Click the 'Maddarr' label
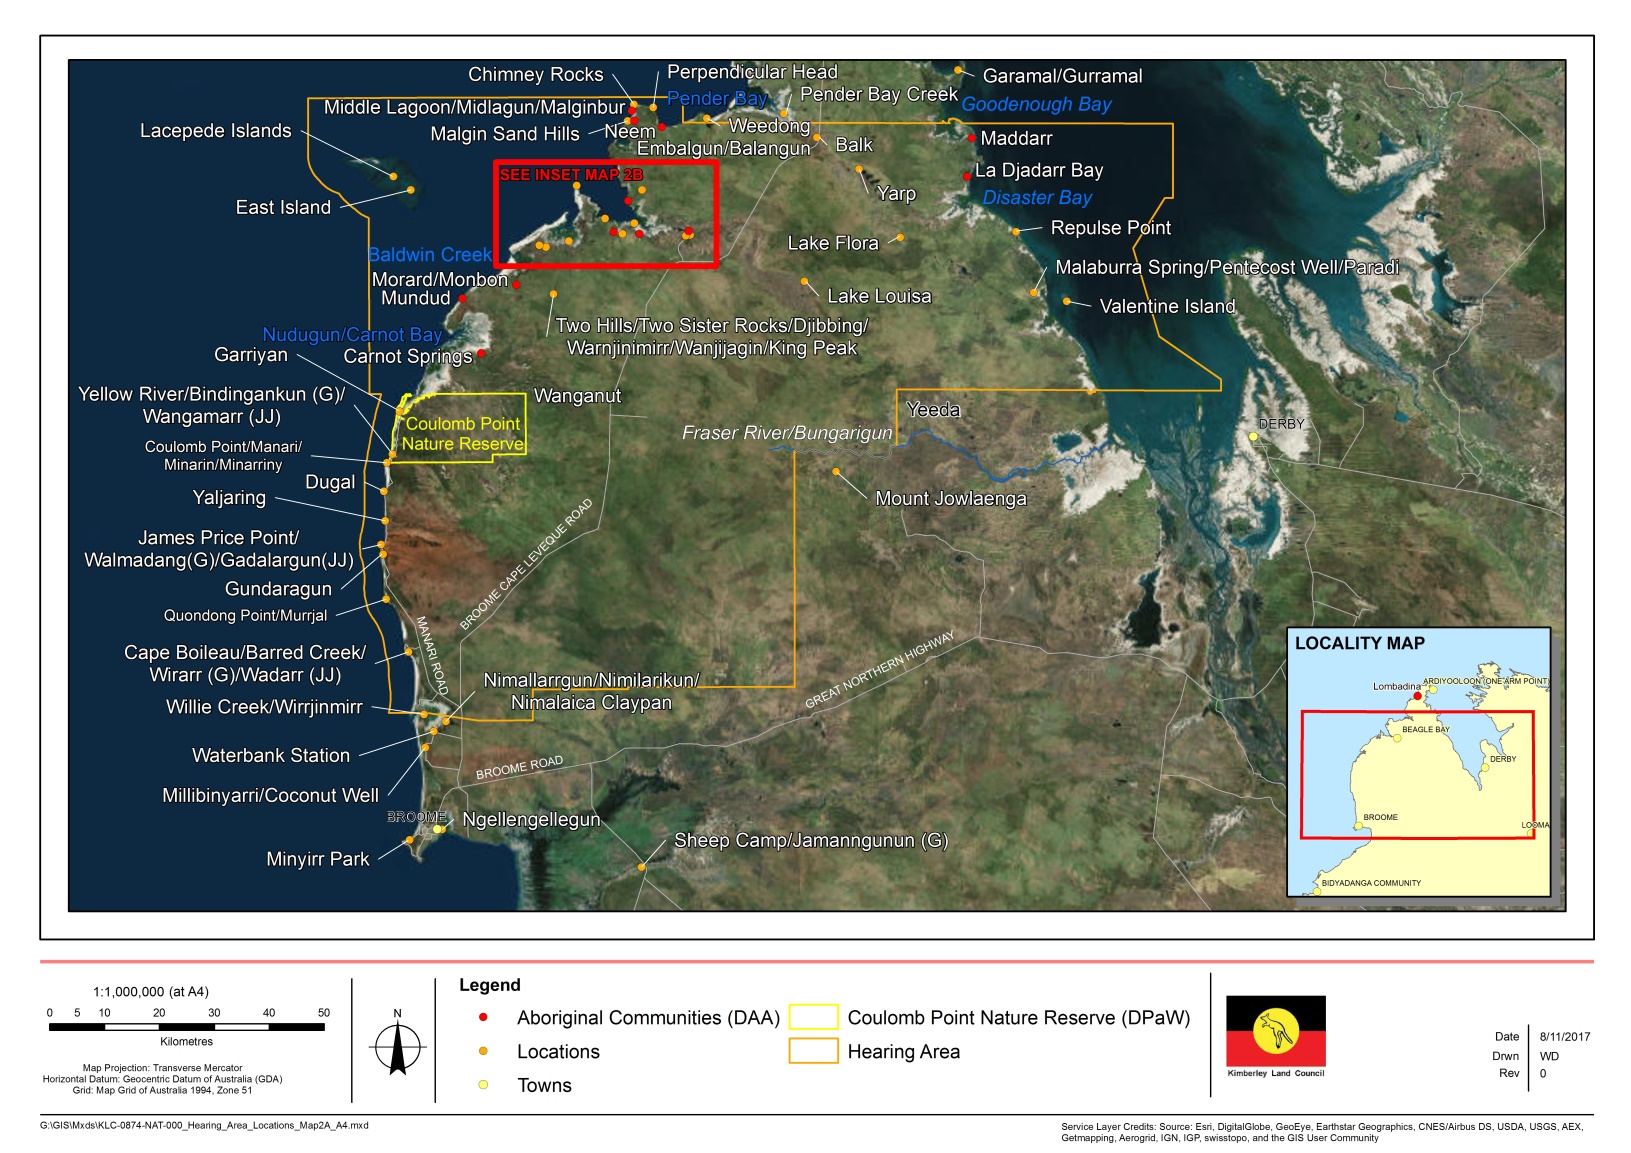 coord(1016,138)
